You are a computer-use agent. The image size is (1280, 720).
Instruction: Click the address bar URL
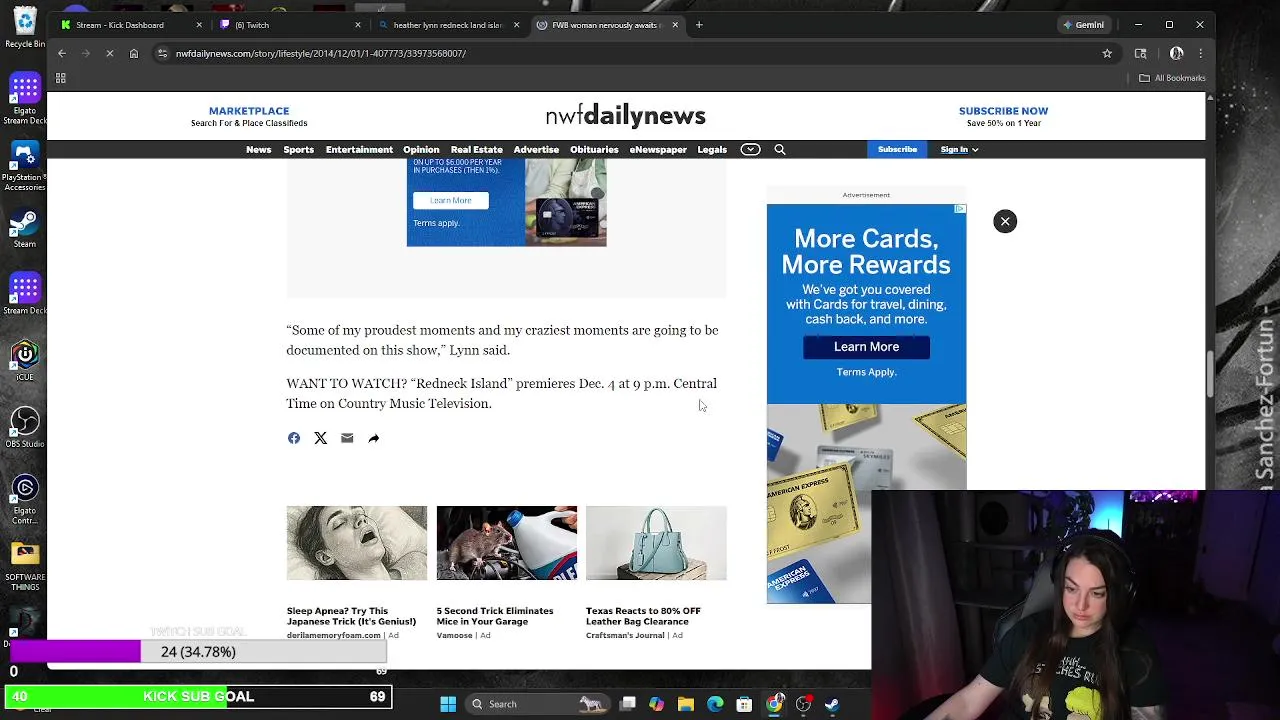[321, 53]
